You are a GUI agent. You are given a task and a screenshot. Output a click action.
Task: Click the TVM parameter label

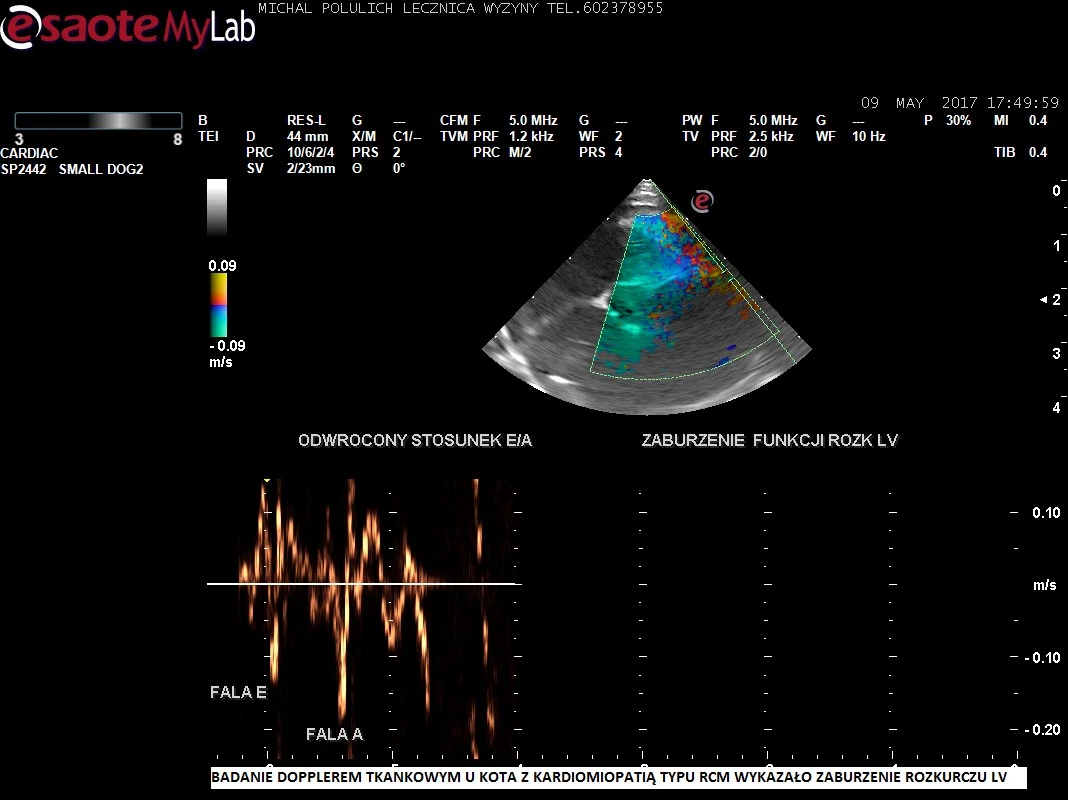(x=453, y=137)
